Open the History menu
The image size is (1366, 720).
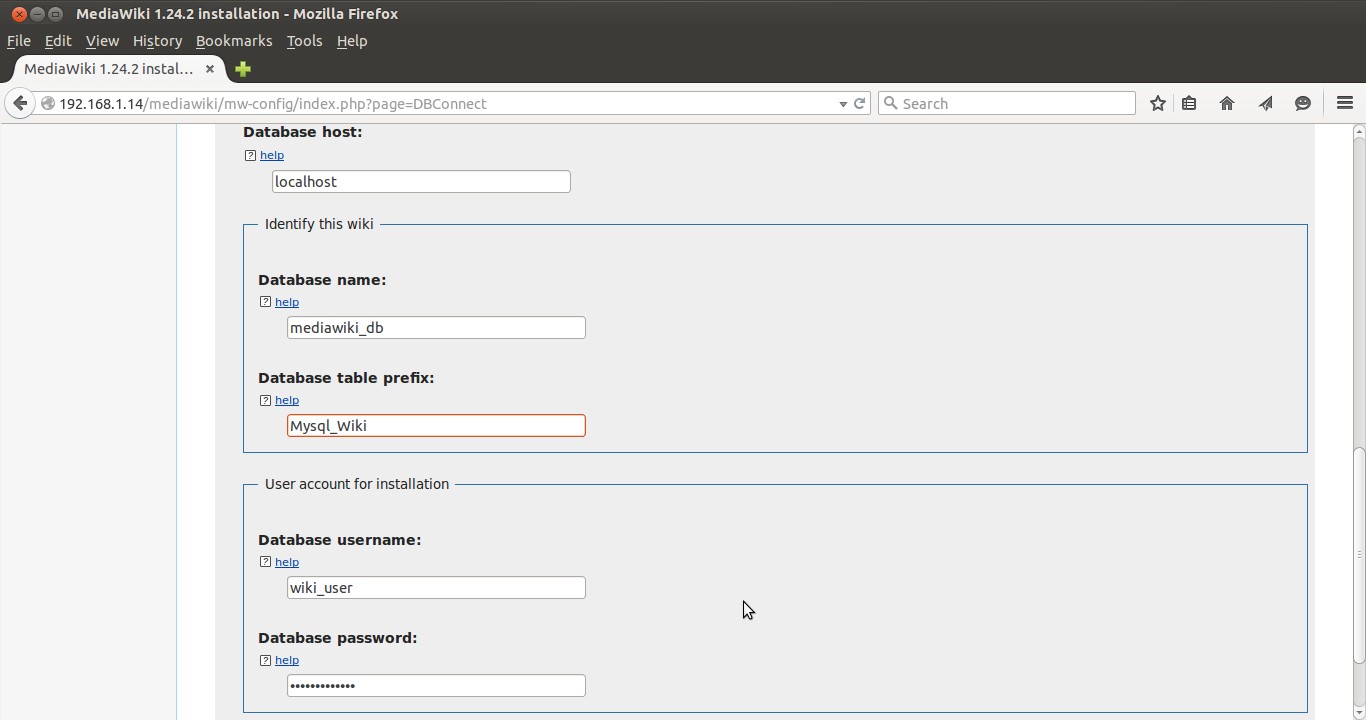pyautogui.click(x=157, y=41)
